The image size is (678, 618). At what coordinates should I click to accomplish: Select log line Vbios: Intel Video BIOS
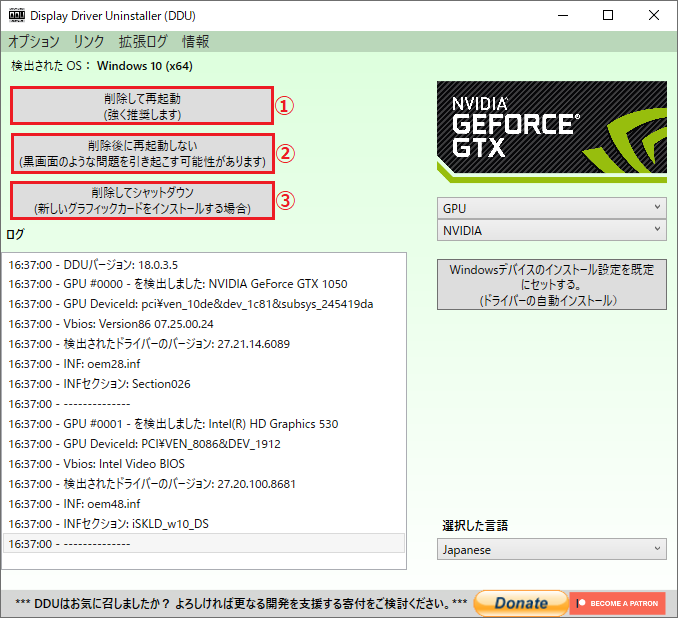pyautogui.click(x=204, y=464)
